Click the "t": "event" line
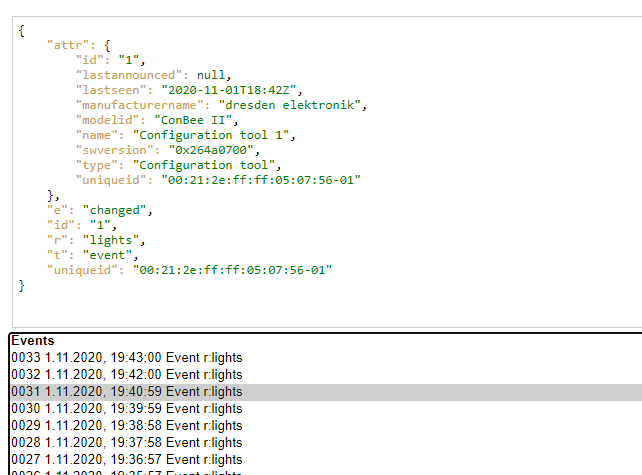 click(93, 256)
